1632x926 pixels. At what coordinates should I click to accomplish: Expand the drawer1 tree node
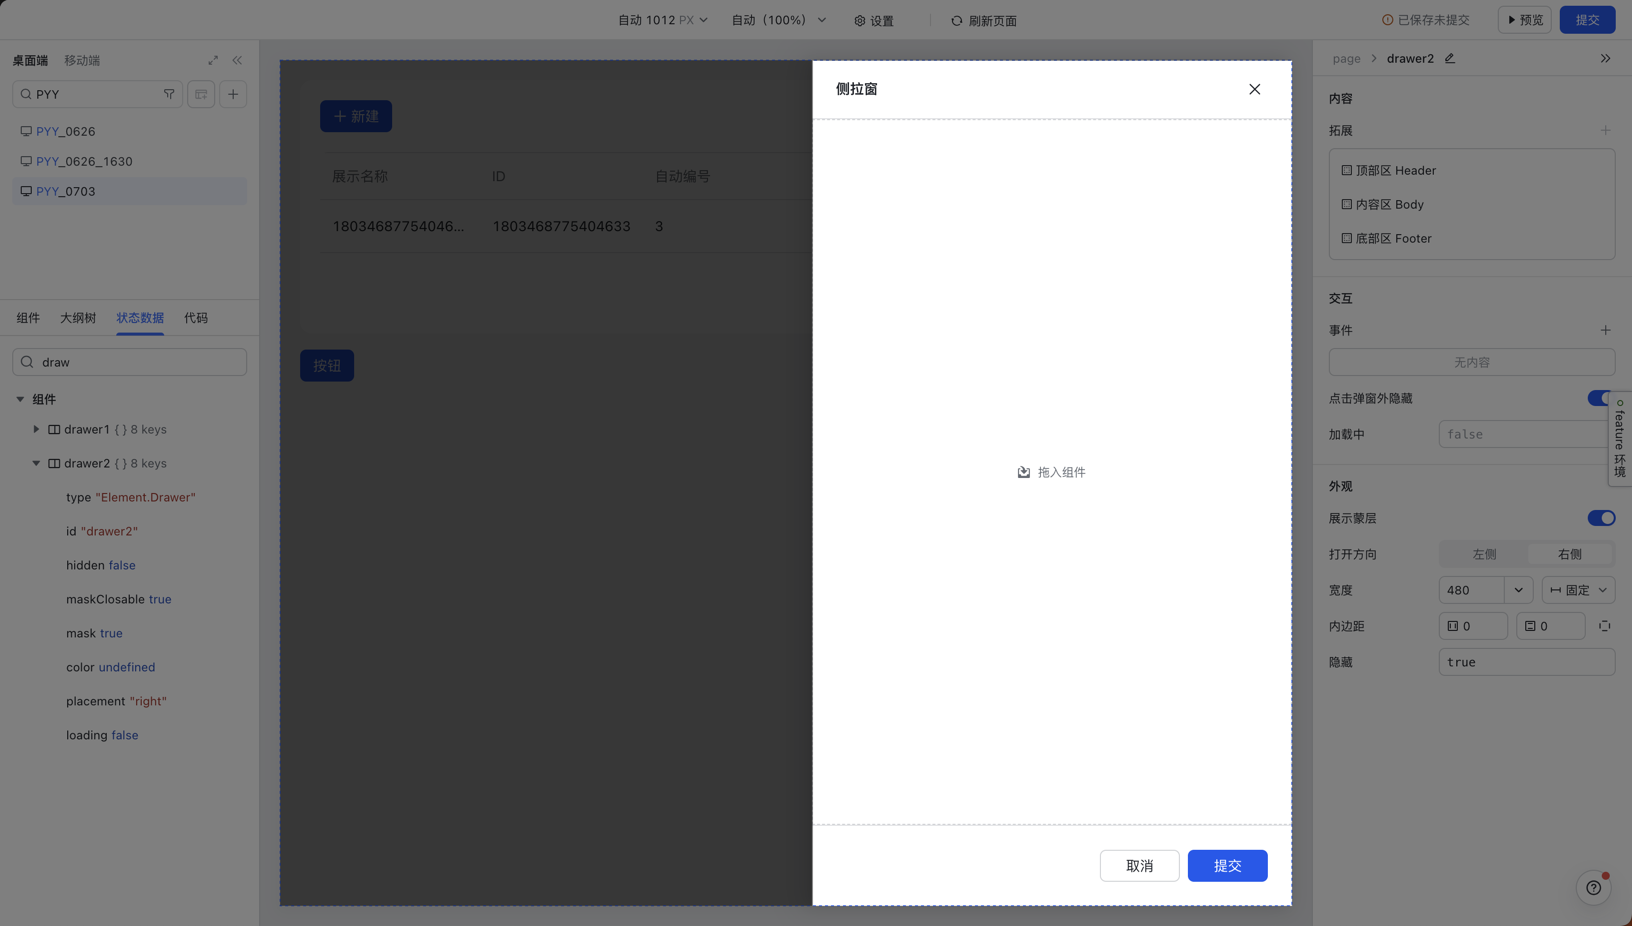[36, 429]
